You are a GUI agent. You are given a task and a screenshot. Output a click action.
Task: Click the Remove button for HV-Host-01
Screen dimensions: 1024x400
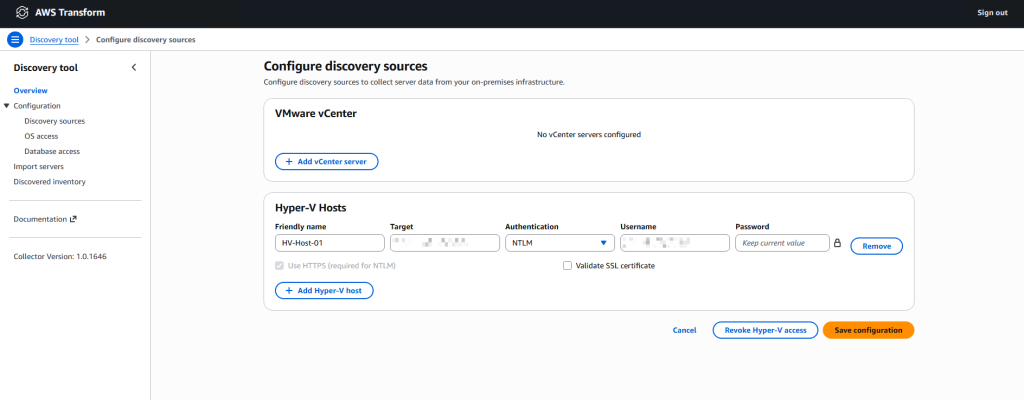click(x=876, y=246)
